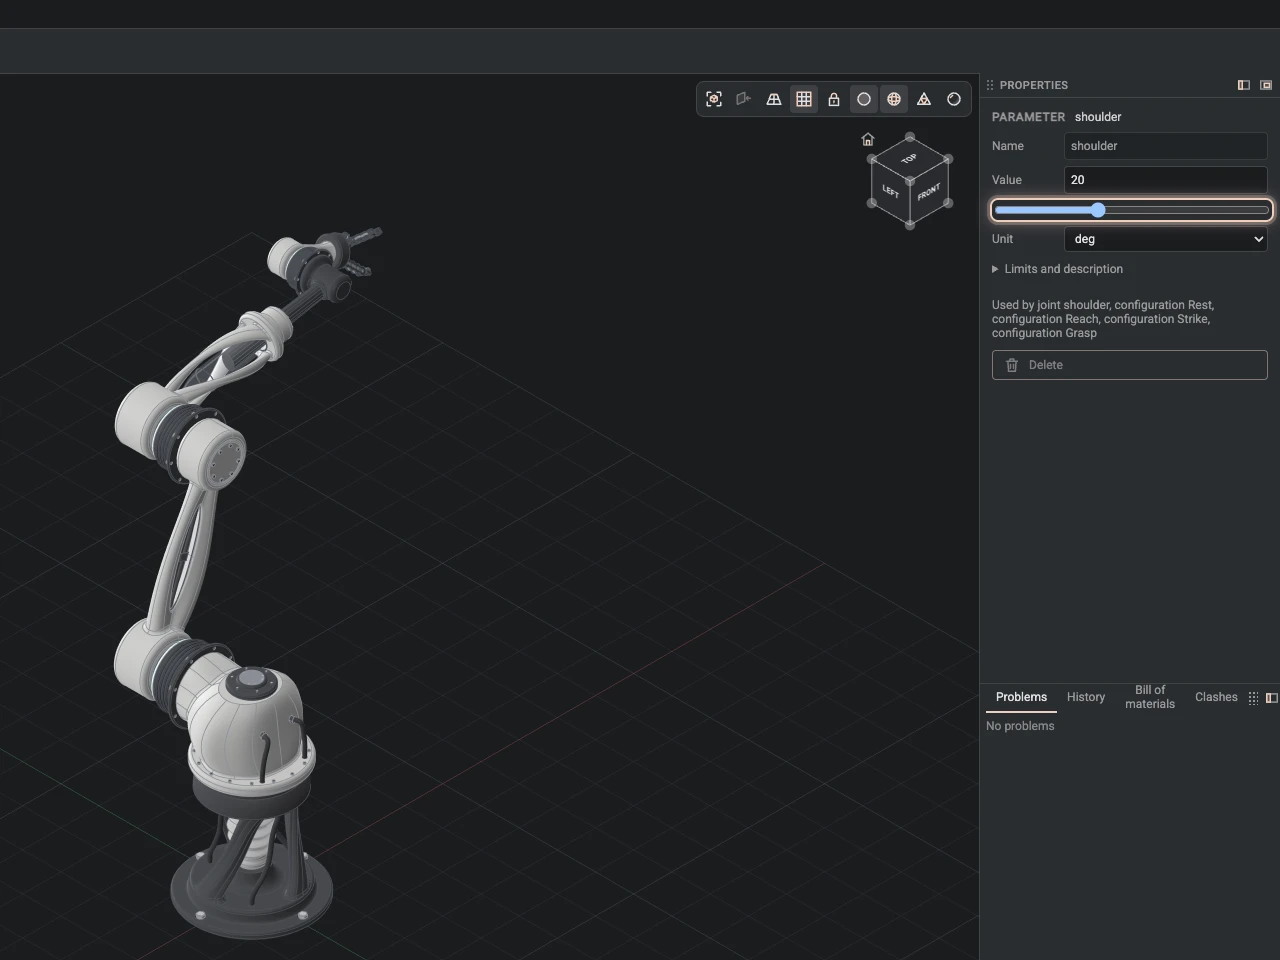Toggle the globe environment icon
Image resolution: width=1280 pixels, height=960 pixels.
[x=894, y=99]
